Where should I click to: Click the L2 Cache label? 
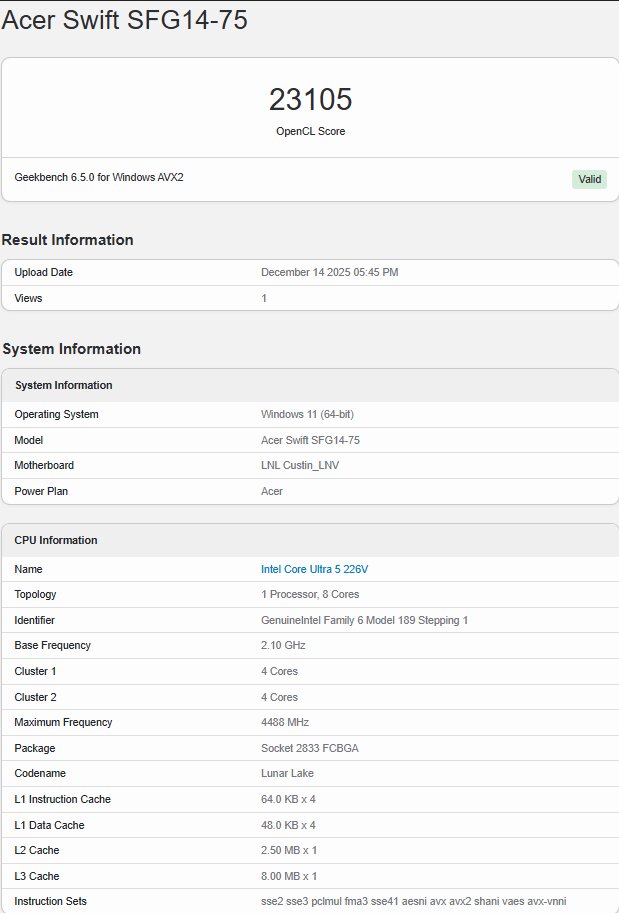point(37,850)
